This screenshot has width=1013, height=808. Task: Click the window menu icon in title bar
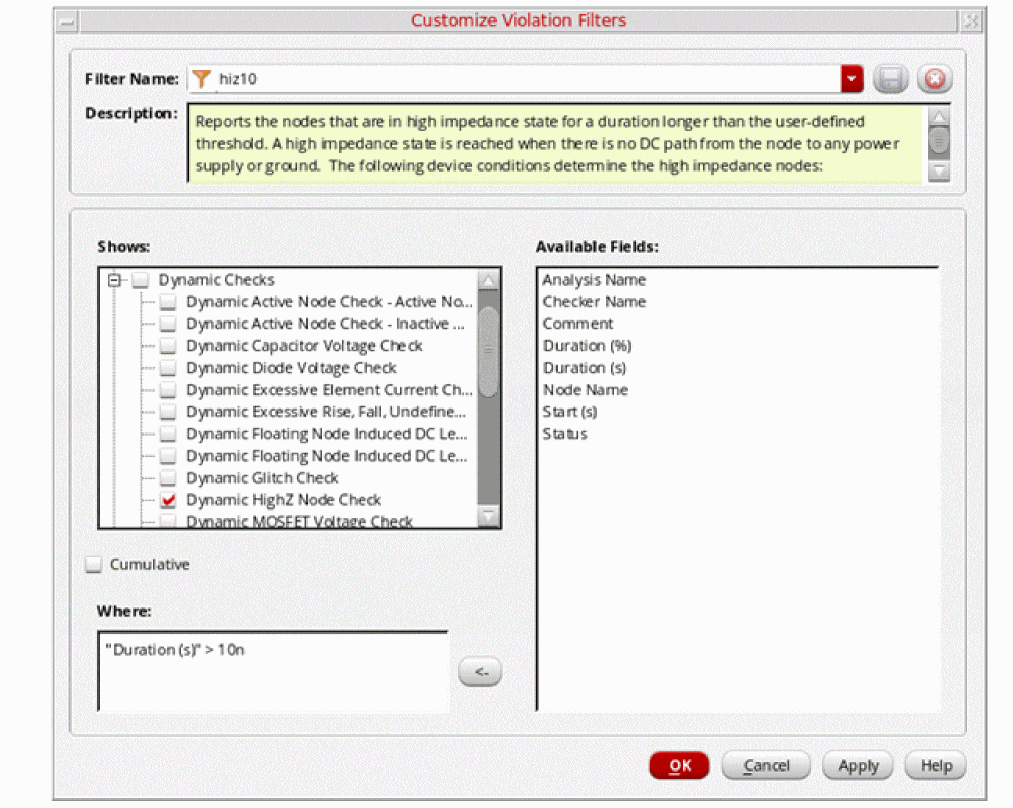[x=67, y=21]
